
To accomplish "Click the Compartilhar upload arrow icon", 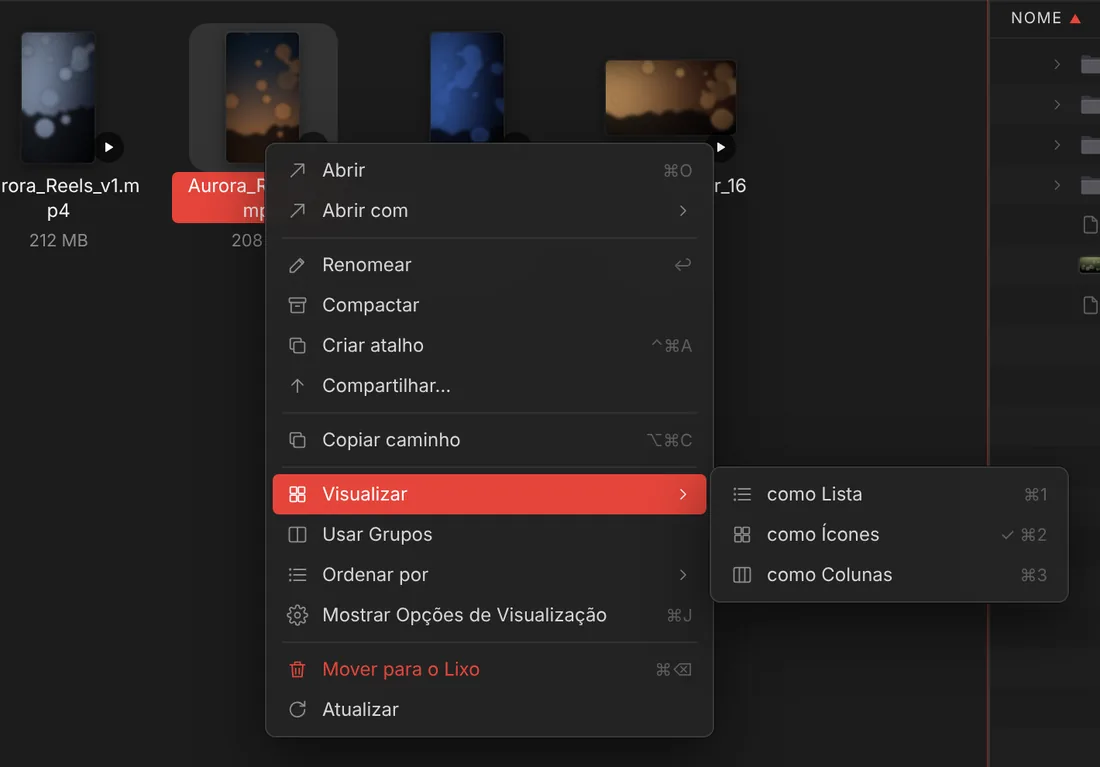I will pos(297,386).
